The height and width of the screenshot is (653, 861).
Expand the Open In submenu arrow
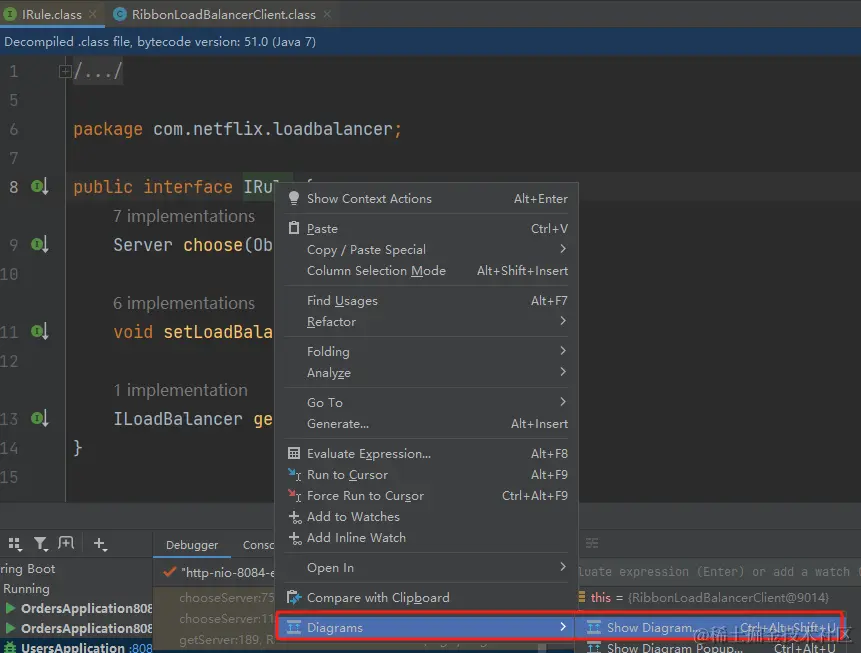(563, 566)
